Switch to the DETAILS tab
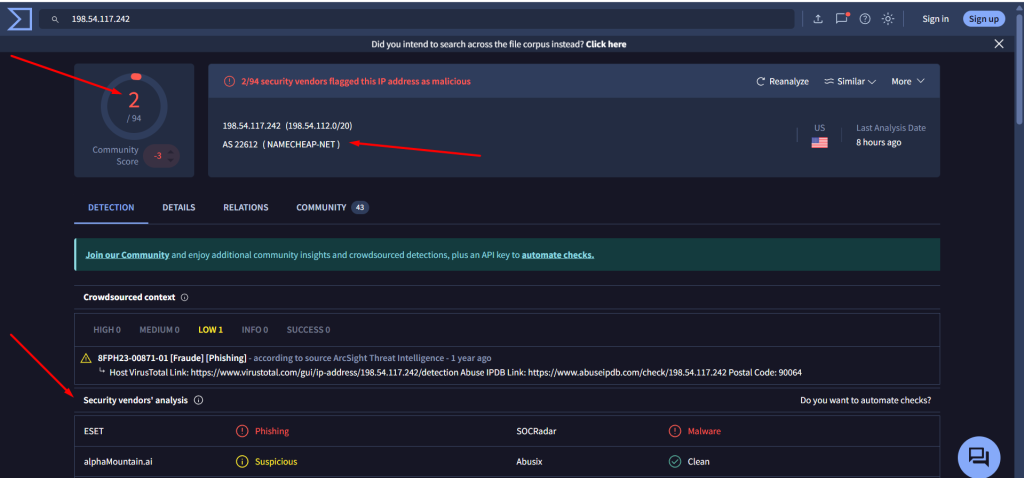 pos(179,208)
